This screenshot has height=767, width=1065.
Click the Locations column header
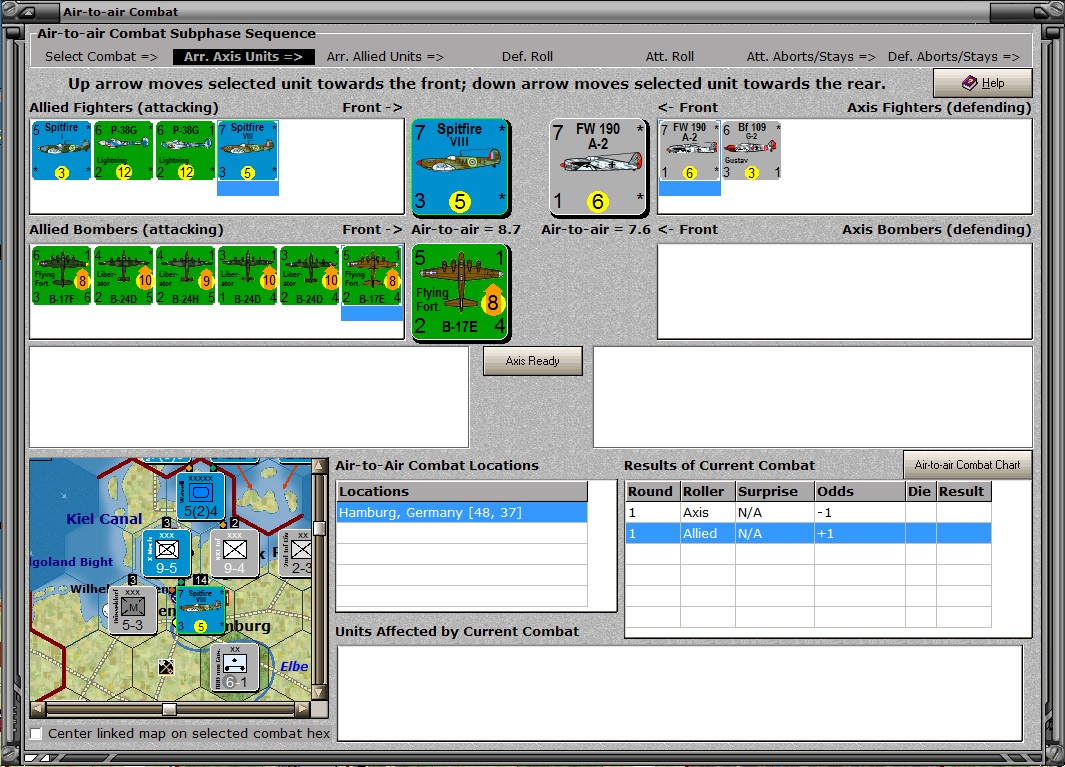tap(462, 492)
